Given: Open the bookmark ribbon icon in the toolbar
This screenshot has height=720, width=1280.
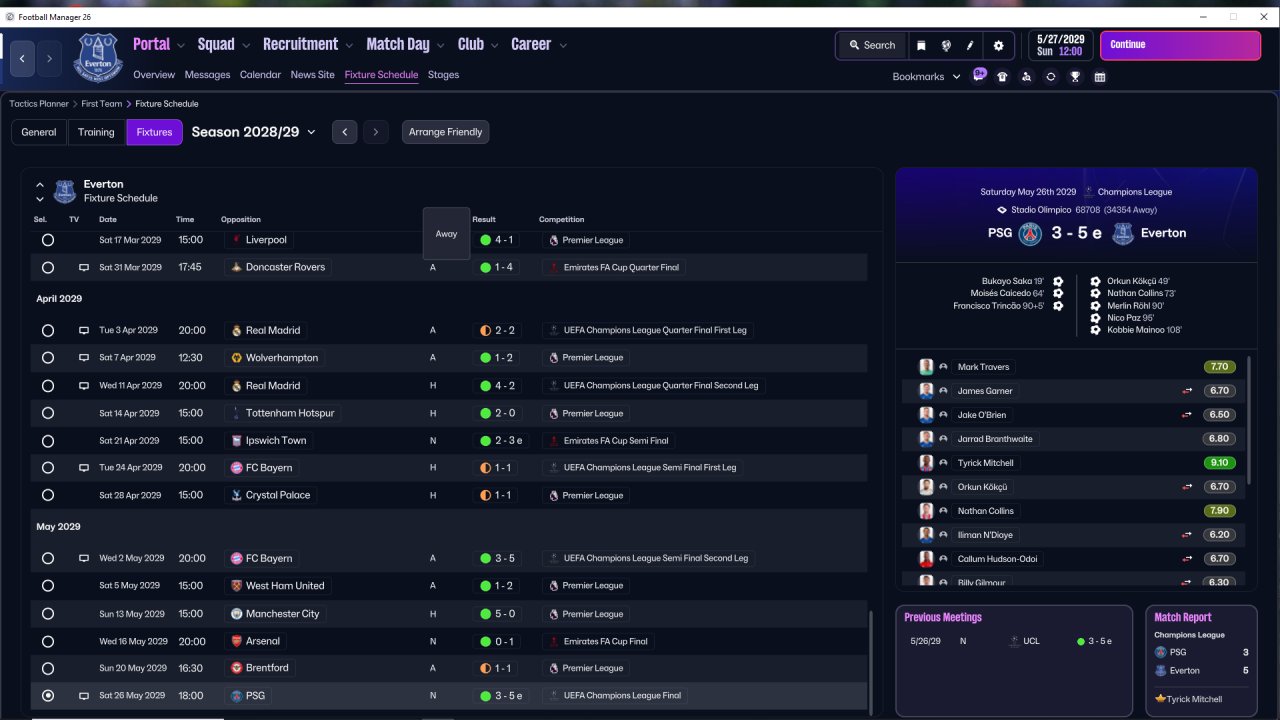Looking at the screenshot, I should (x=921, y=45).
